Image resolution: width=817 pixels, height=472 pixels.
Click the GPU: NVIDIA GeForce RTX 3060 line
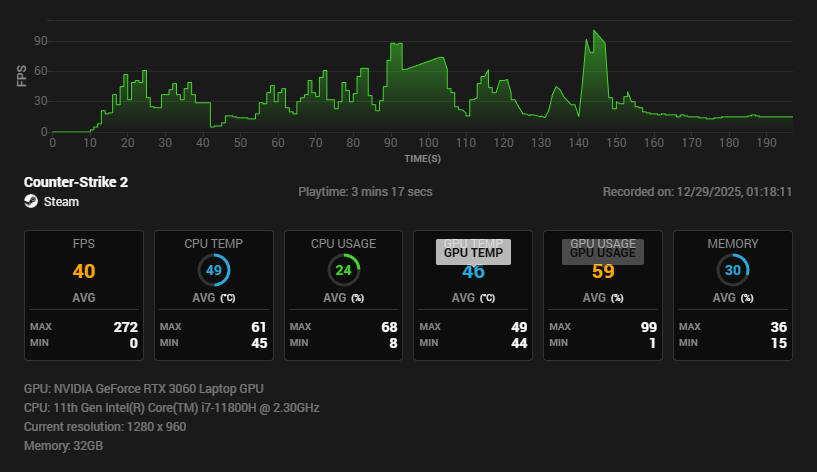[x=143, y=389]
